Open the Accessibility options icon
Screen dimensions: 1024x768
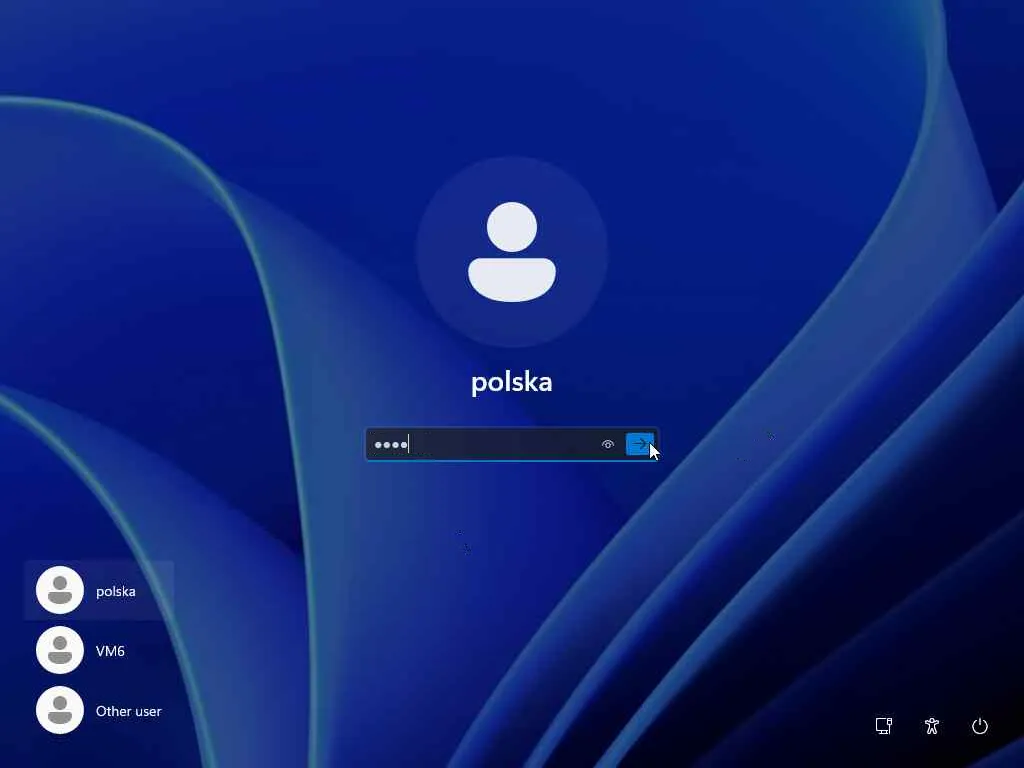click(932, 726)
